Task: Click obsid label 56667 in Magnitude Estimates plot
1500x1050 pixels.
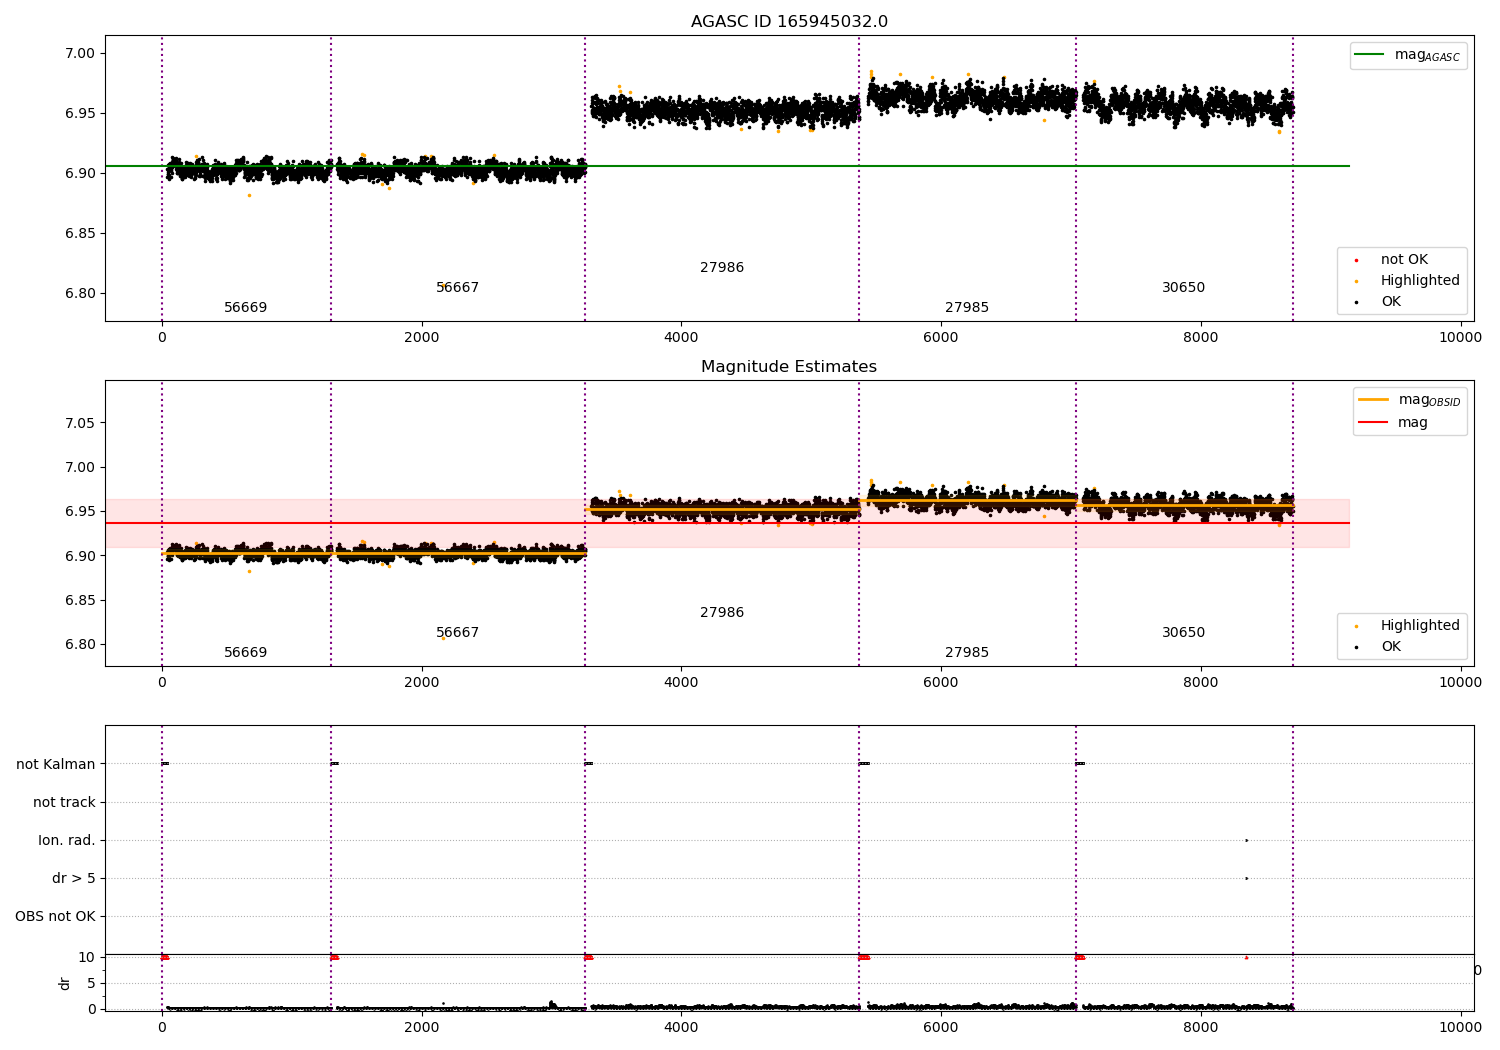Action: point(458,632)
